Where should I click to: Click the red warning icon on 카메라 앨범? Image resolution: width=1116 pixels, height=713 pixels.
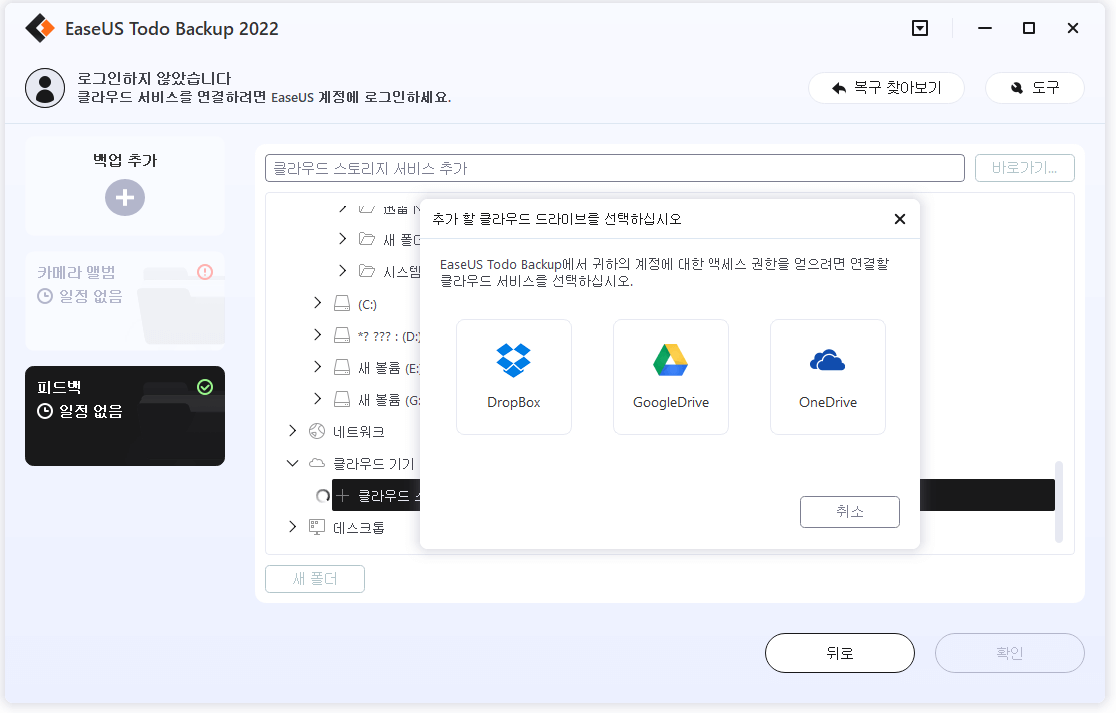click(x=205, y=271)
